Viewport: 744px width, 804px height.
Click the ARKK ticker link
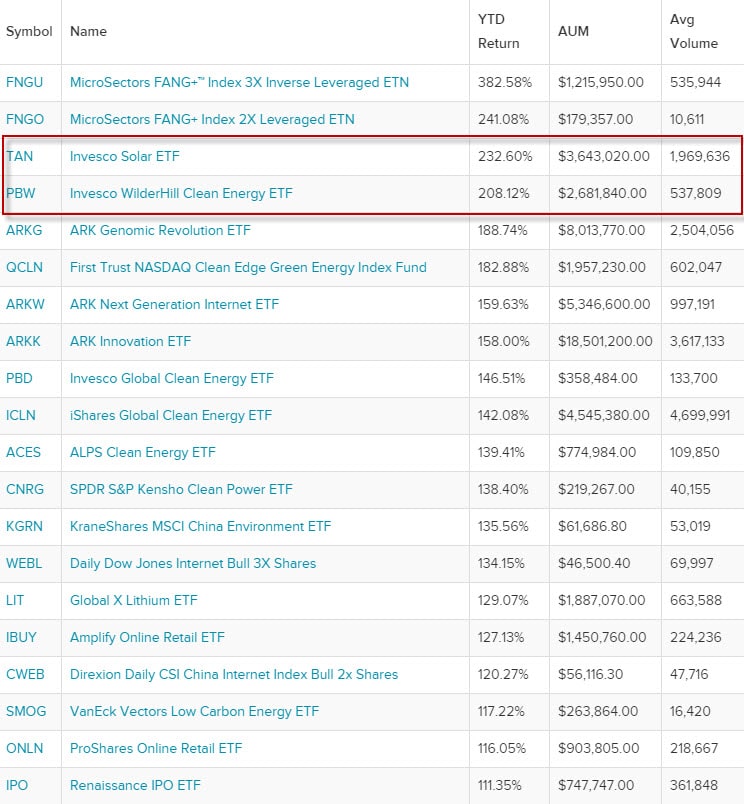(x=23, y=341)
